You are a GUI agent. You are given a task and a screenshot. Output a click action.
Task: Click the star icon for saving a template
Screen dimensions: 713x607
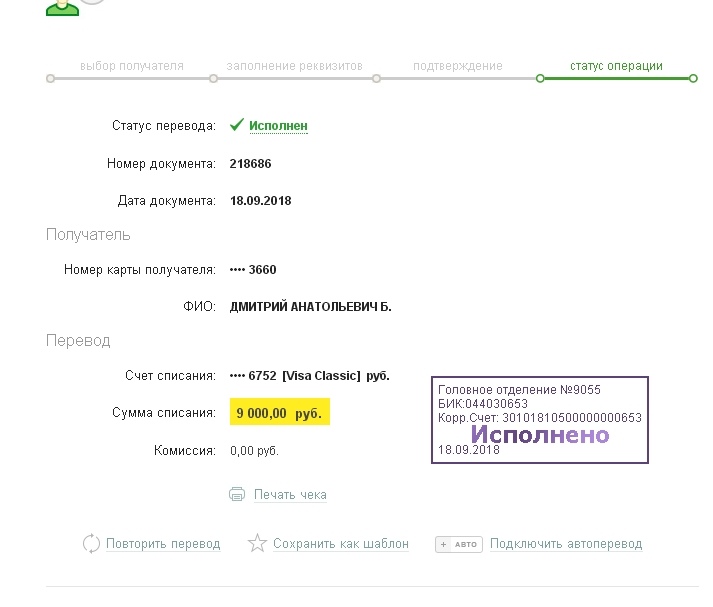(257, 544)
